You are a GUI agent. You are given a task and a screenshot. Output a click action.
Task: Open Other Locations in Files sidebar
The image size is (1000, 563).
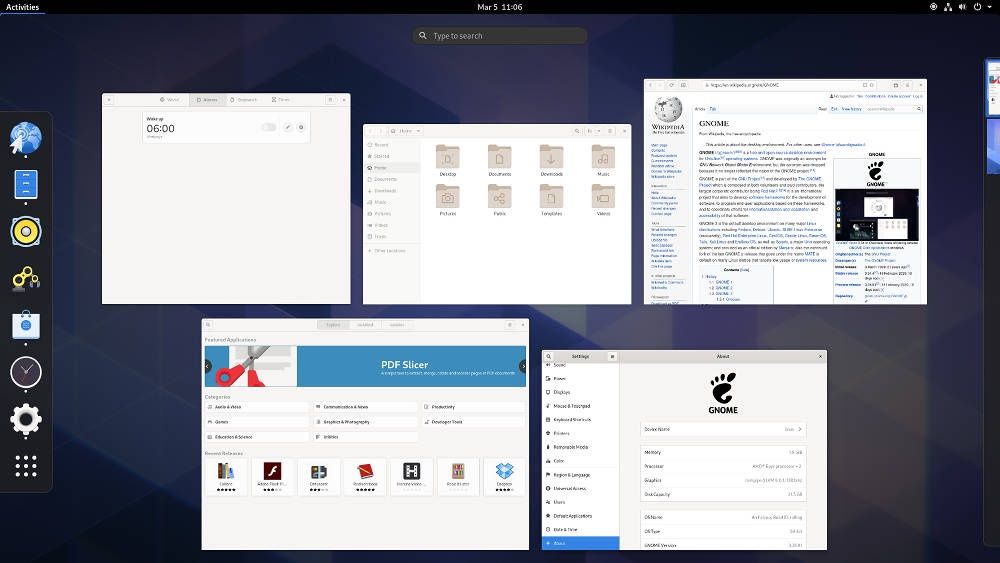pyautogui.click(x=392, y=251)
